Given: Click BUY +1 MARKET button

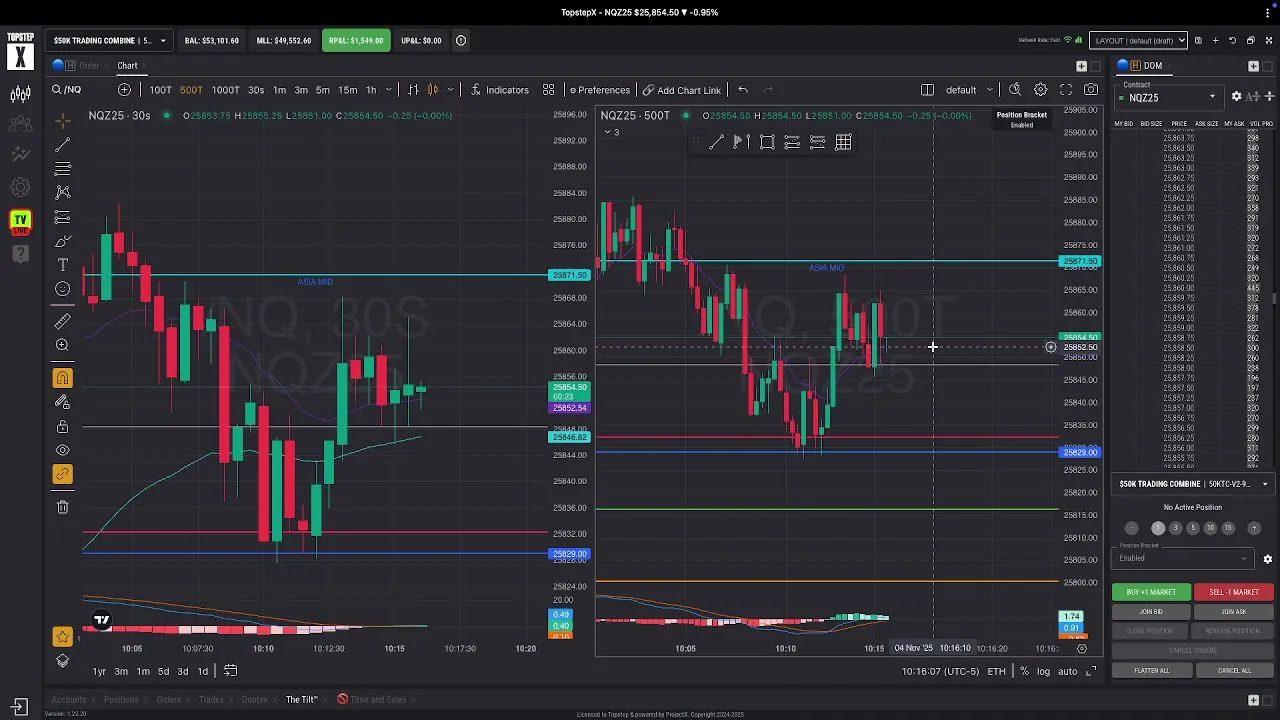Looking at the screenshot, I should pos(1151,592).
